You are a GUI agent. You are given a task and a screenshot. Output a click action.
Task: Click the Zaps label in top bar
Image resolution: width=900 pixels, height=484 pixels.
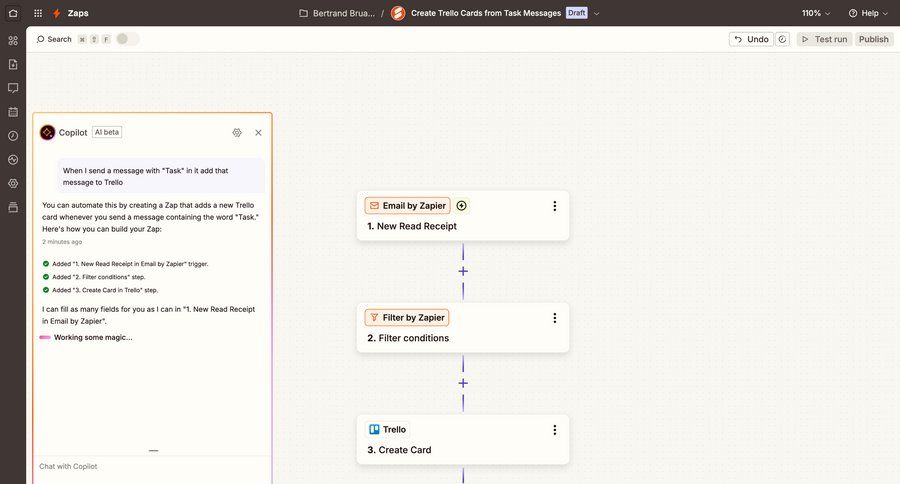(x=78, y=13)
